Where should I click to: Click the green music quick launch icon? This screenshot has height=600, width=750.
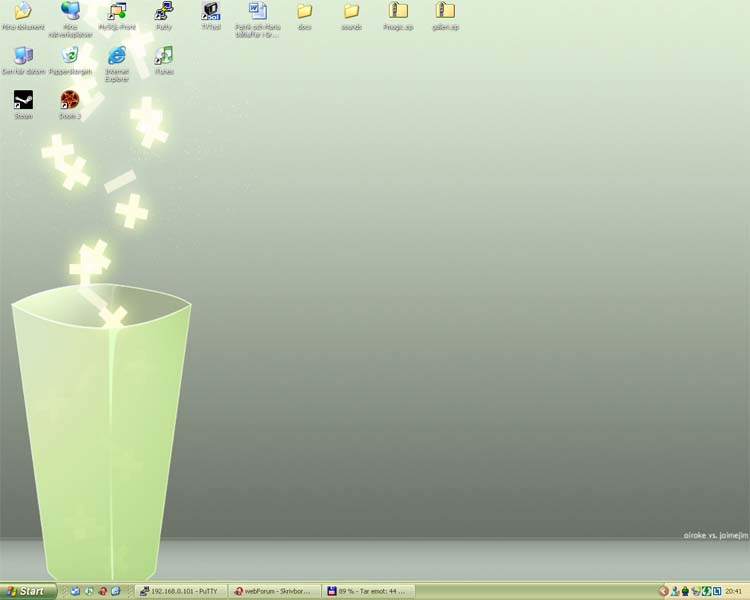pos(88,591)
